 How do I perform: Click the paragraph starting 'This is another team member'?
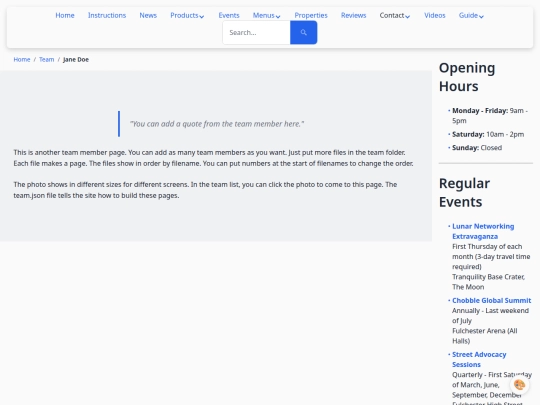pyautogui.click(x=213, y=158)
